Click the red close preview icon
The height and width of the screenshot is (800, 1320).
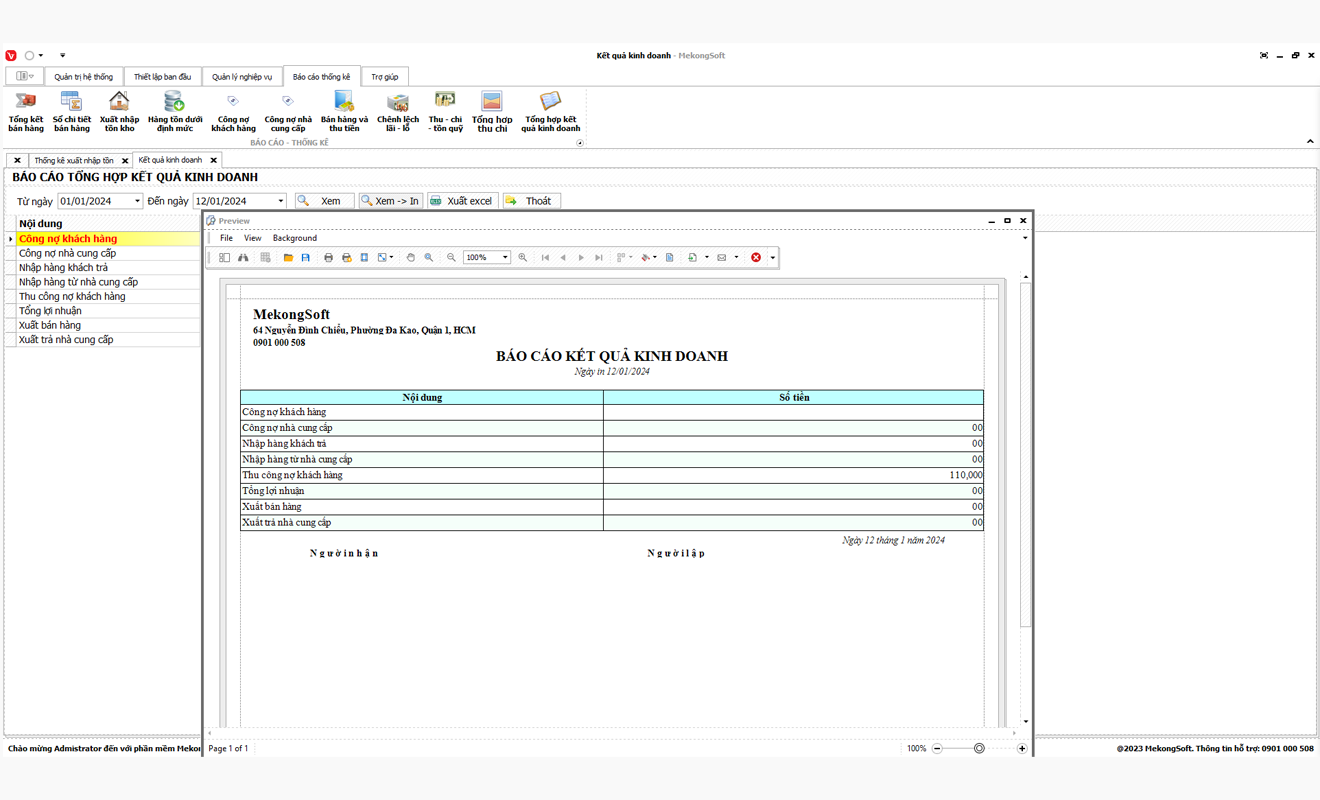[x=756, y=258]
